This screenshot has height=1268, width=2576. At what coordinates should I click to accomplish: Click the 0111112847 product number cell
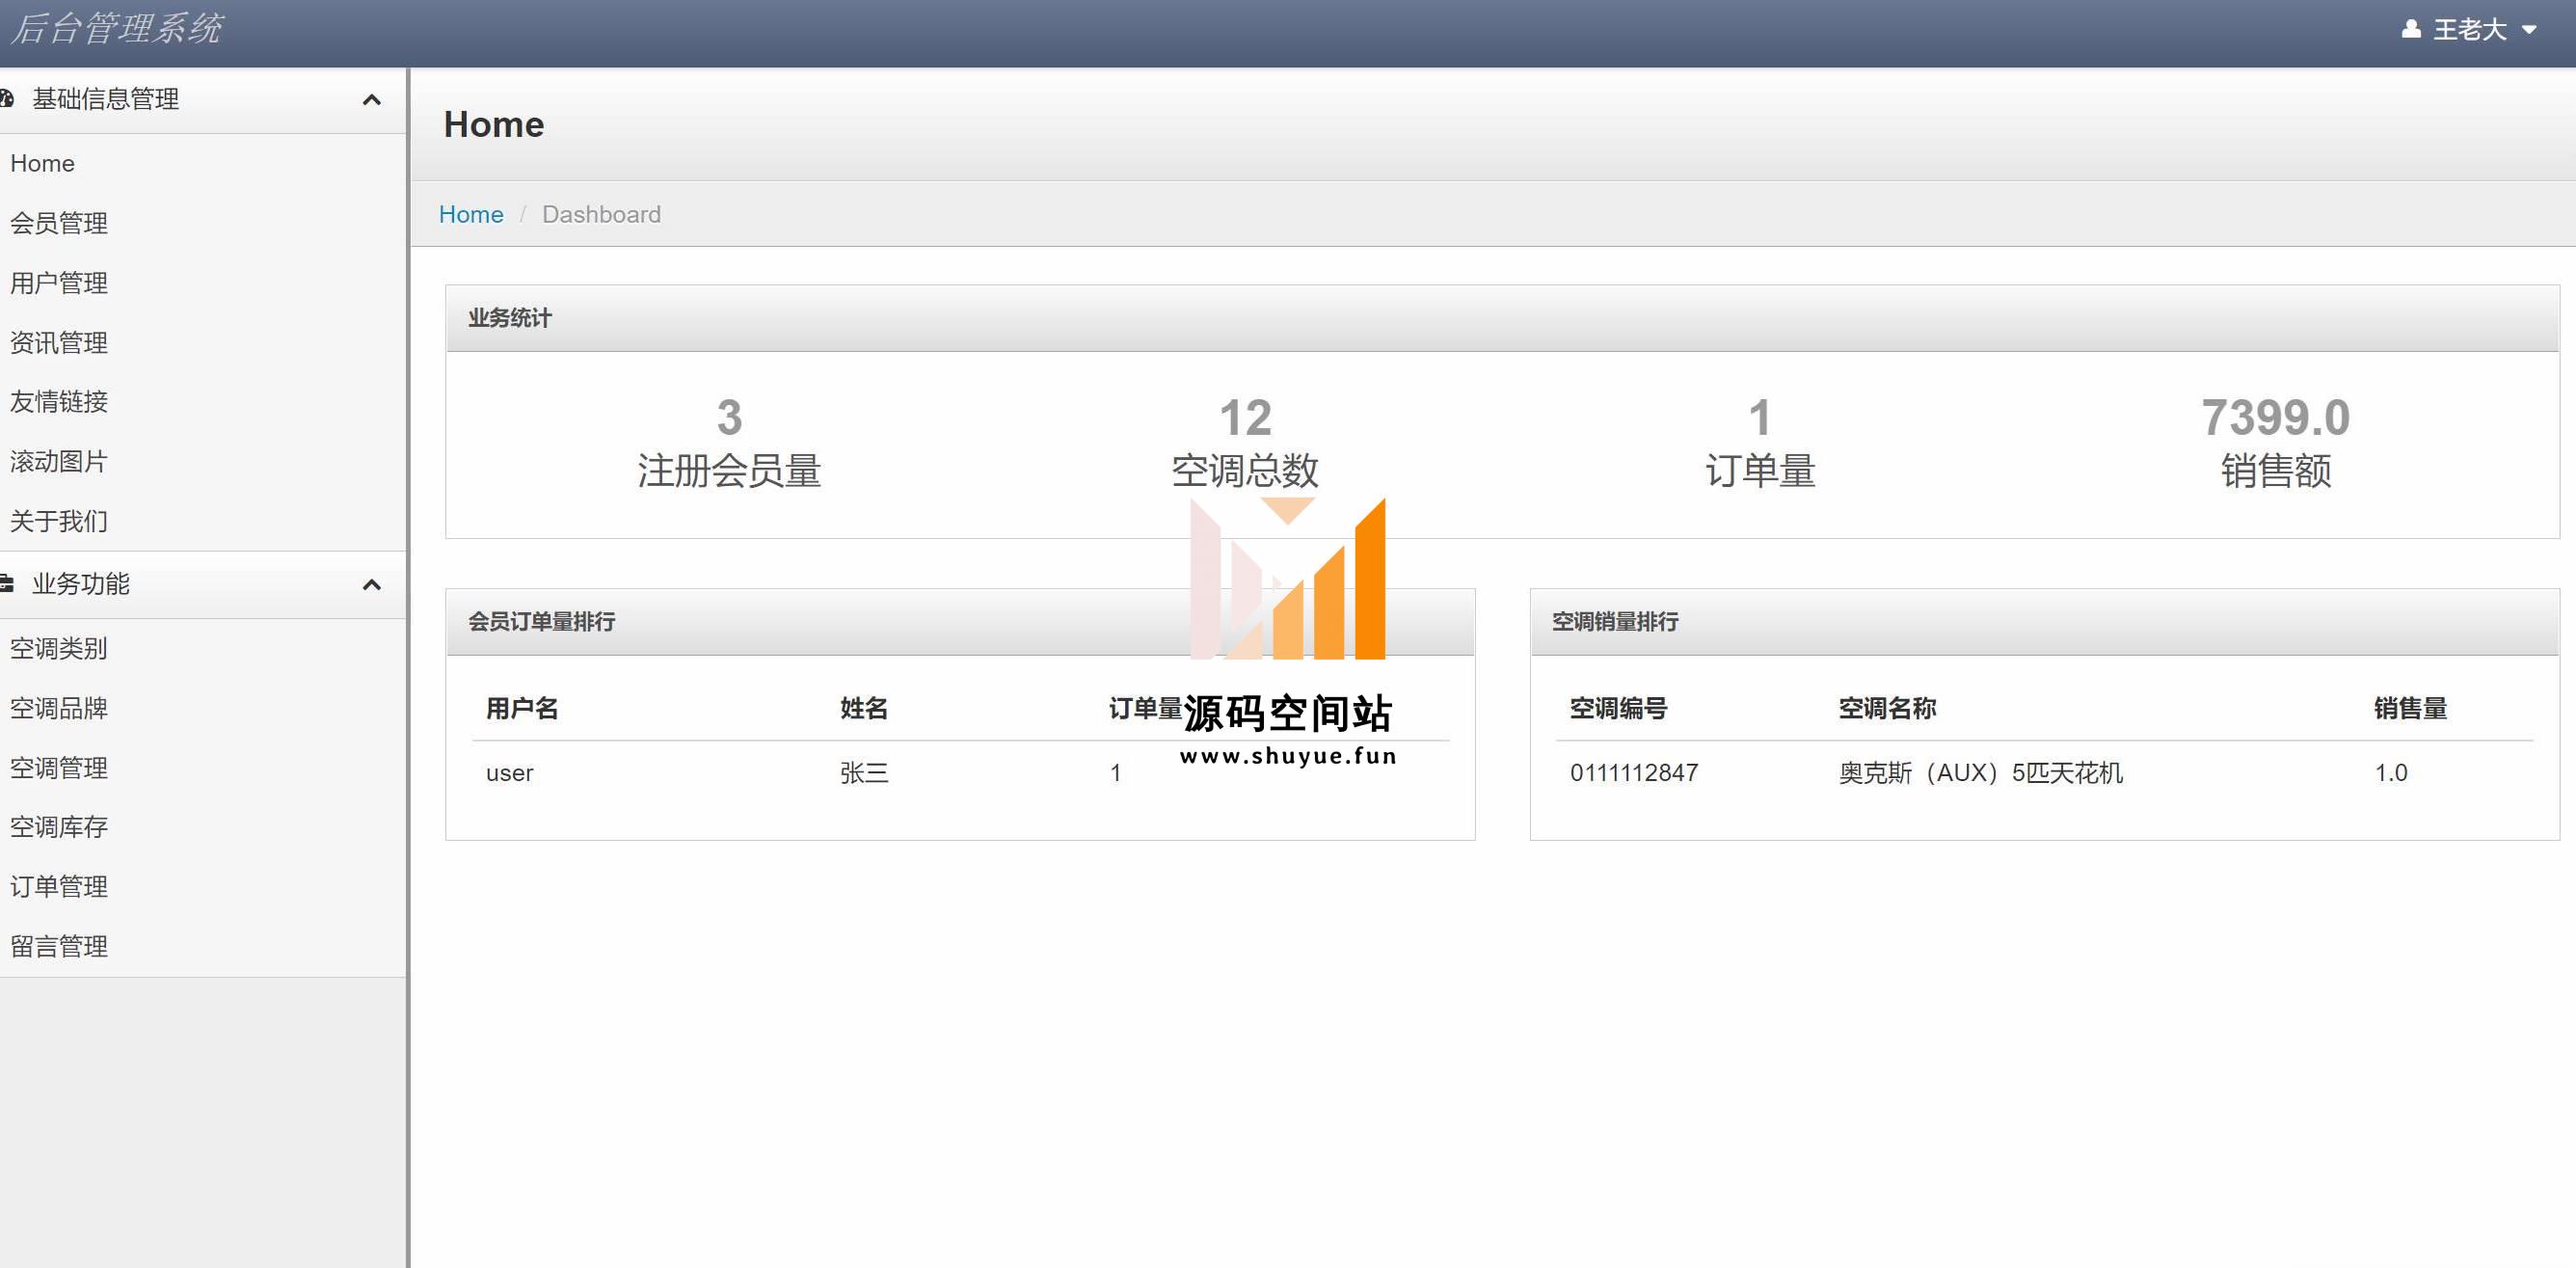point(1634,773)
